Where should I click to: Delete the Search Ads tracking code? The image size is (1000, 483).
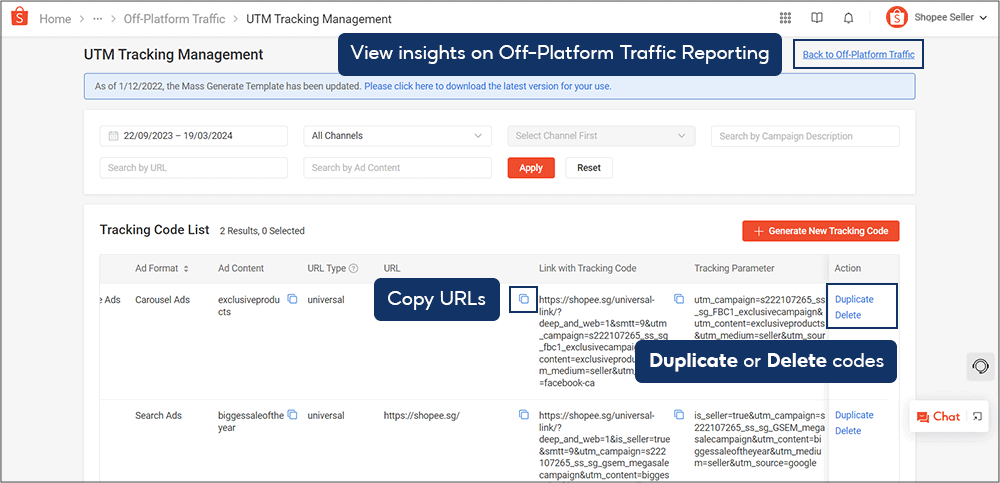(848, 431)
